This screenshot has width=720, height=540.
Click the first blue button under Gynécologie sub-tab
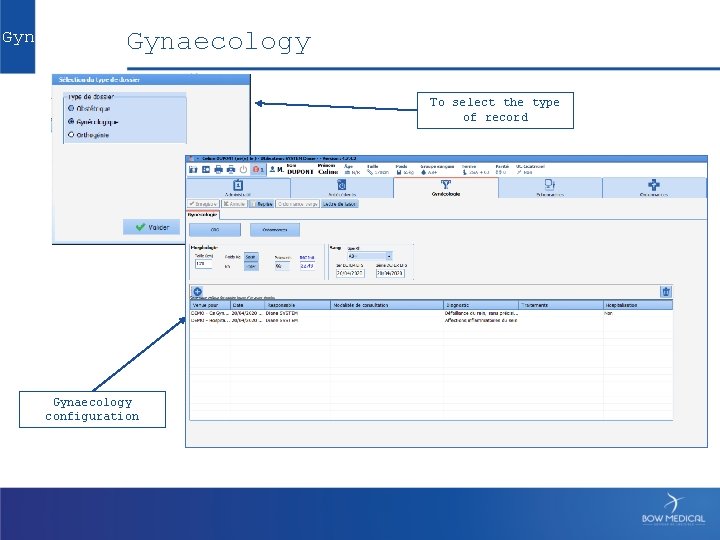(x=215, y=230)
